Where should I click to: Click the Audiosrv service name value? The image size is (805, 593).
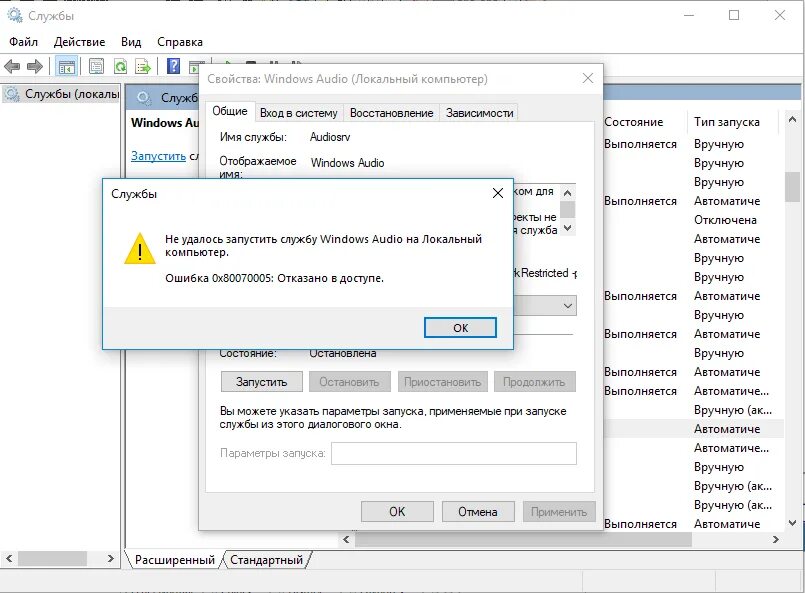[330, 137]
